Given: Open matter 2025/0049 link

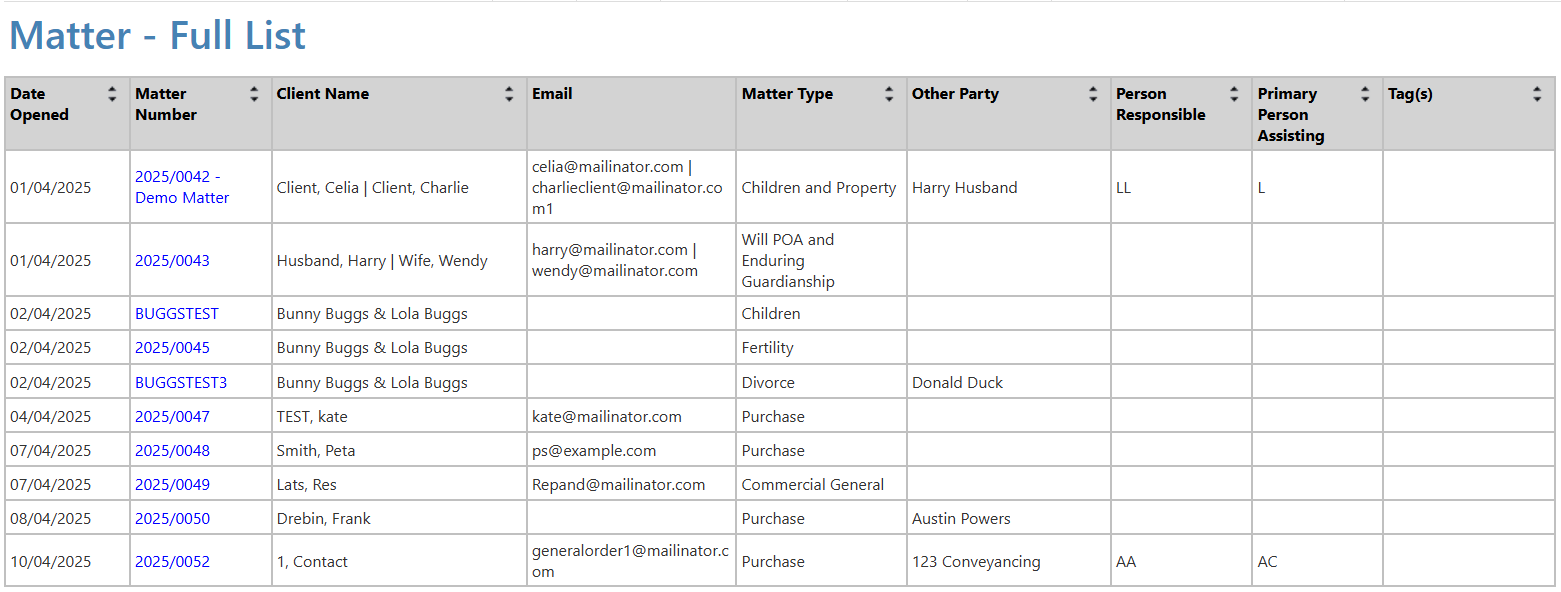Looking at the screenshot, I should coord(172,485).
